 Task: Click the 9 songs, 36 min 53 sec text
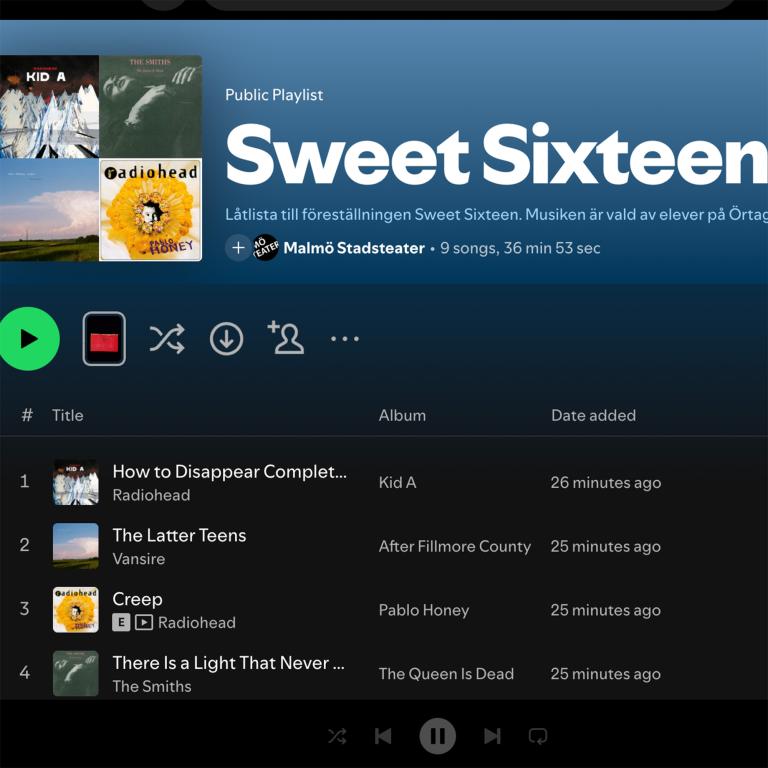pyautogui.click(x=520, y=248)
